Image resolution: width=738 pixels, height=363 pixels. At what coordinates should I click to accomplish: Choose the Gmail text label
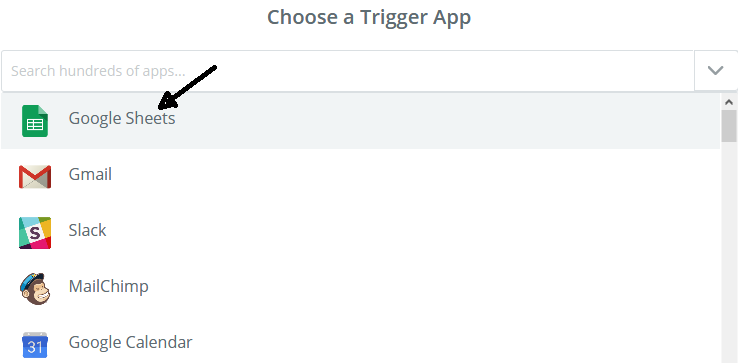coord(90,174)
